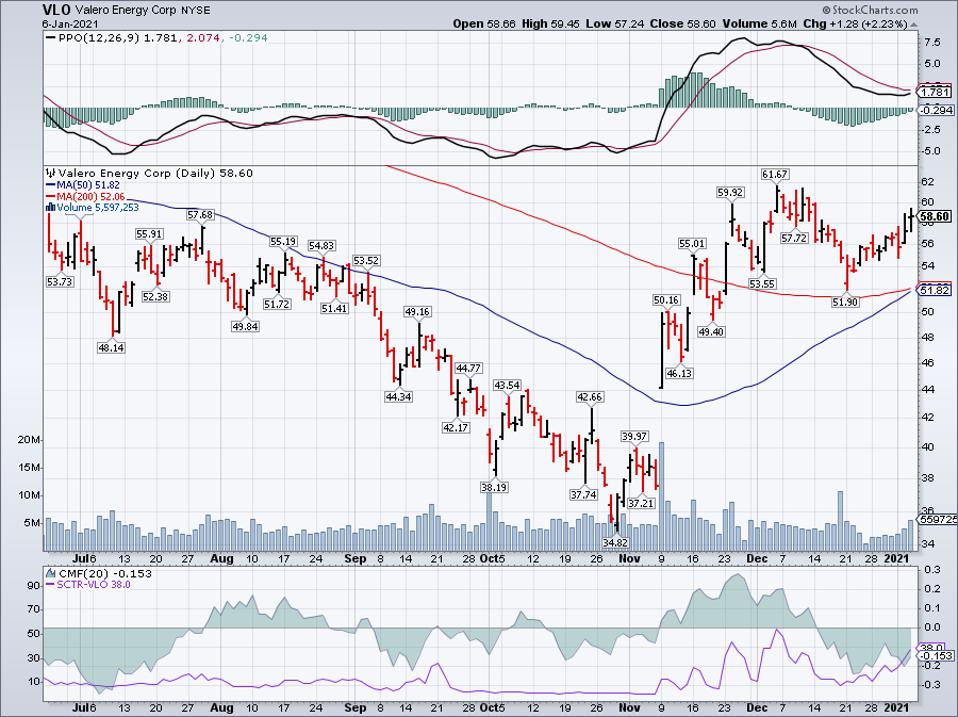
Task: Click the 53.55 trough label
Action: coord(762,284)
